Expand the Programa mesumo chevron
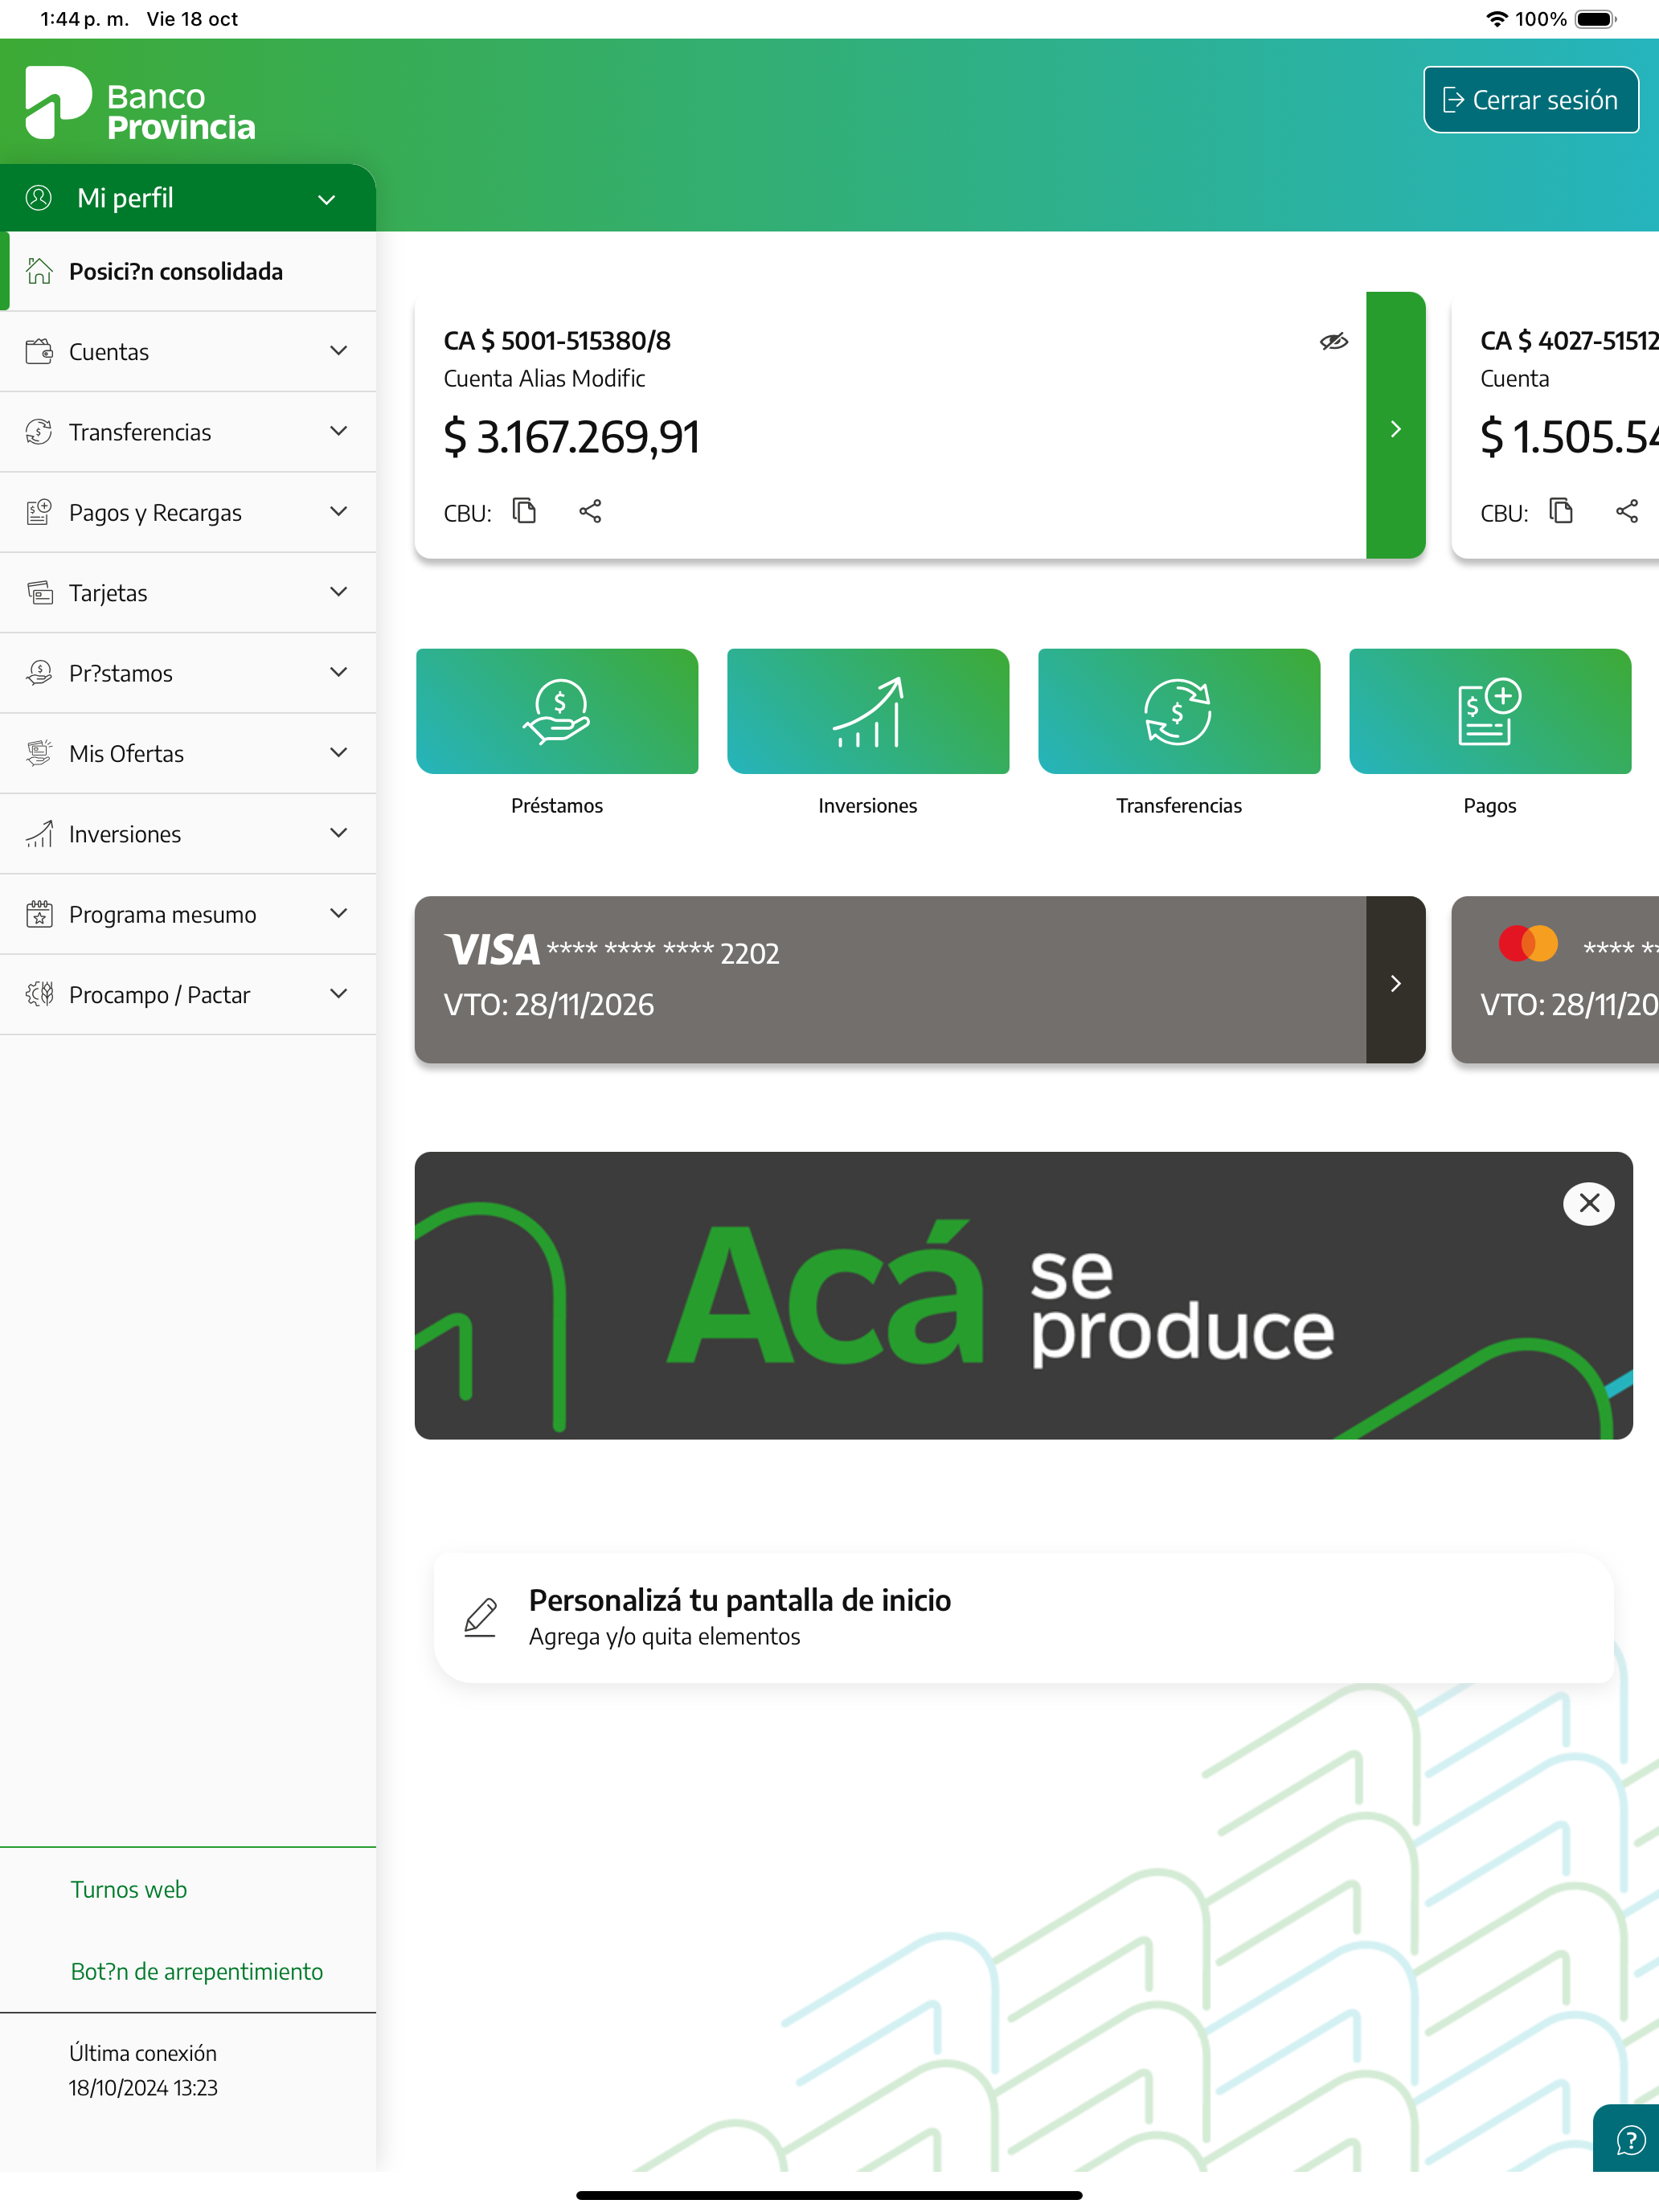This screenshot has width=1659, height=2212. click(x=339, y=913)
